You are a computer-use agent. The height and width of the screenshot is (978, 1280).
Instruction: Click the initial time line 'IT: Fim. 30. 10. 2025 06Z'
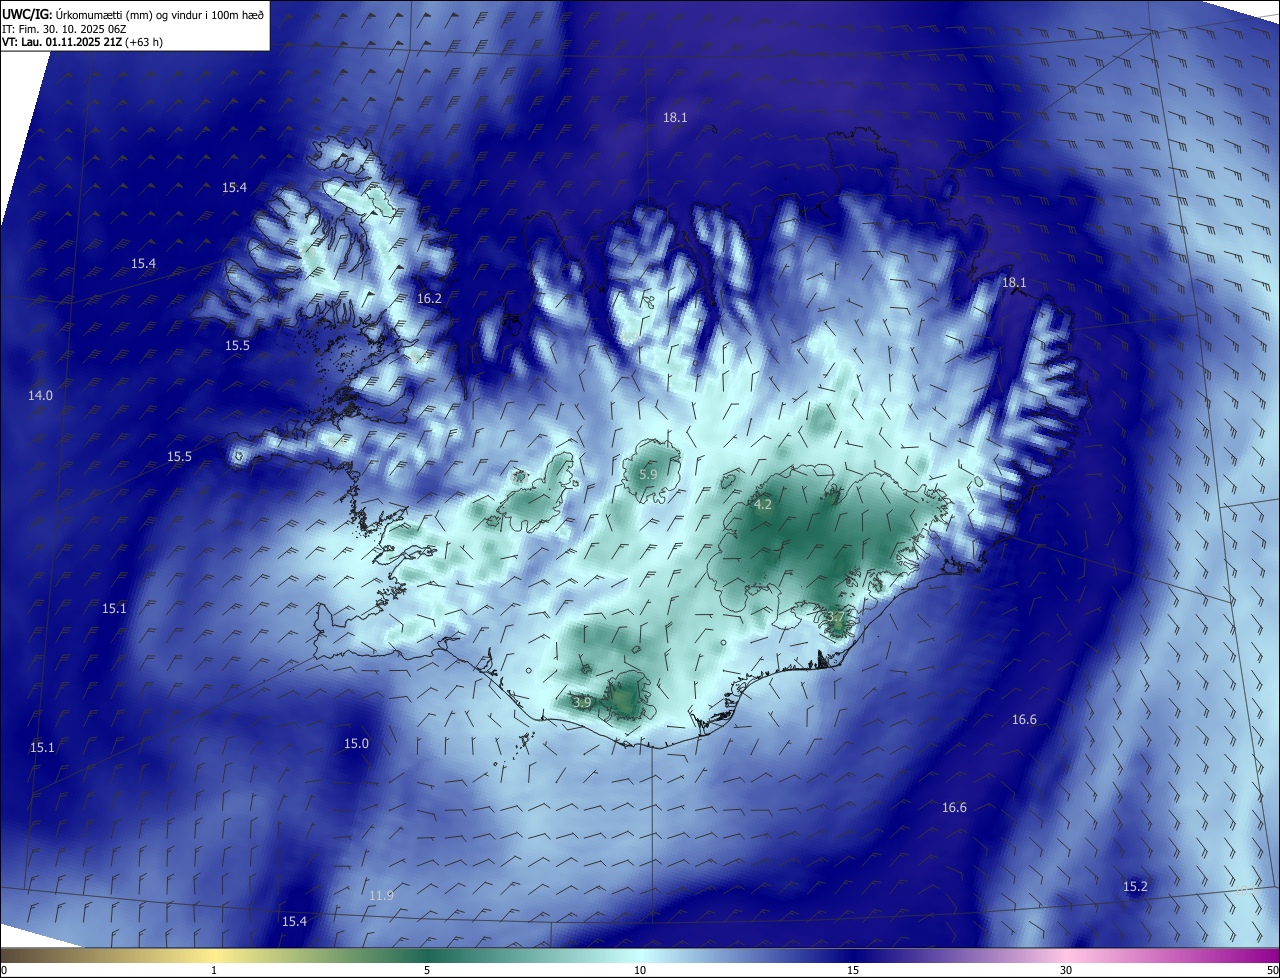[x=65, y=29]
